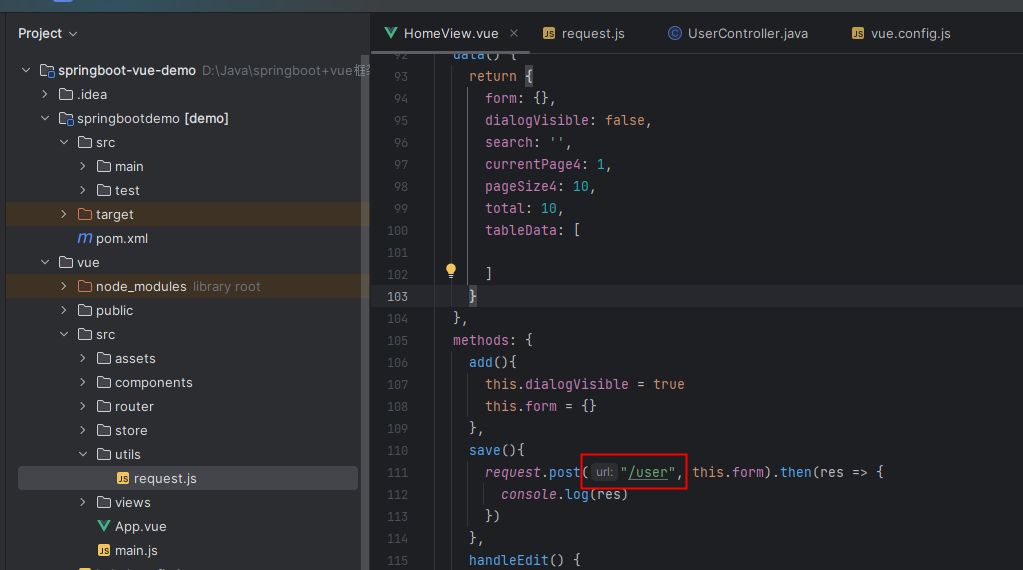Click the url: parameter hint

pos(604,472)
